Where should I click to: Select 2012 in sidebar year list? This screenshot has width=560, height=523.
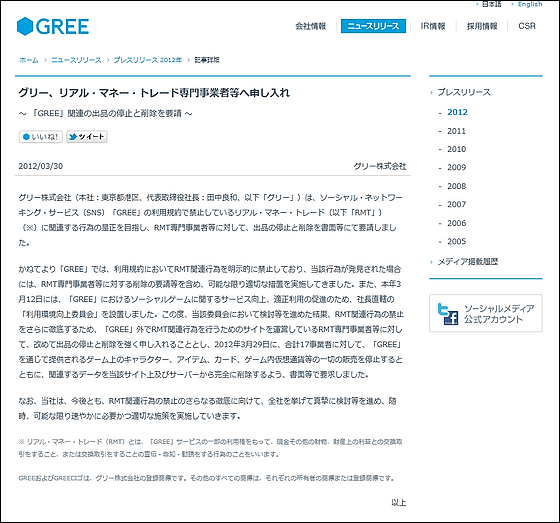click(457, 112)
